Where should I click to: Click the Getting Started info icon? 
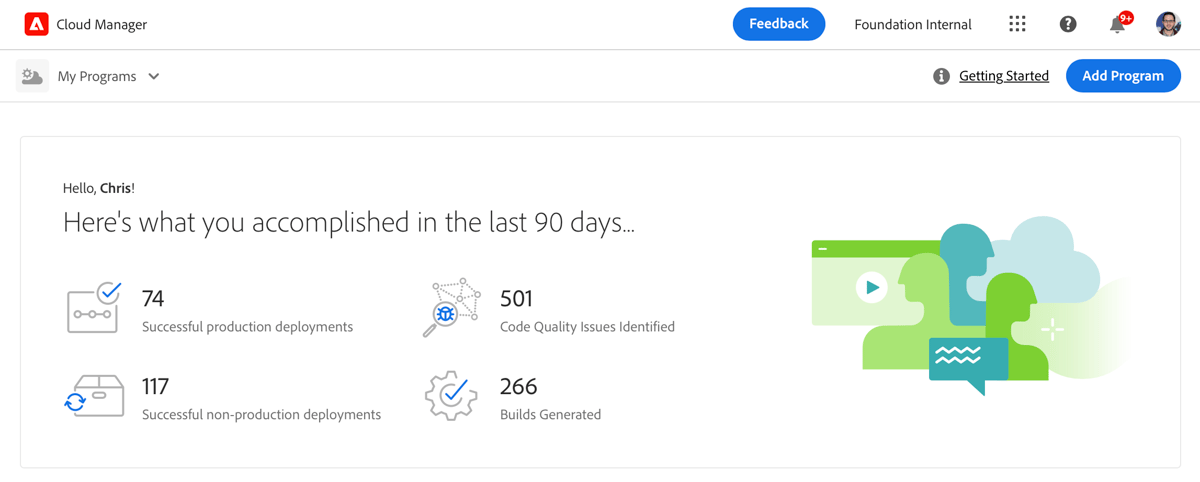(941, 76)
